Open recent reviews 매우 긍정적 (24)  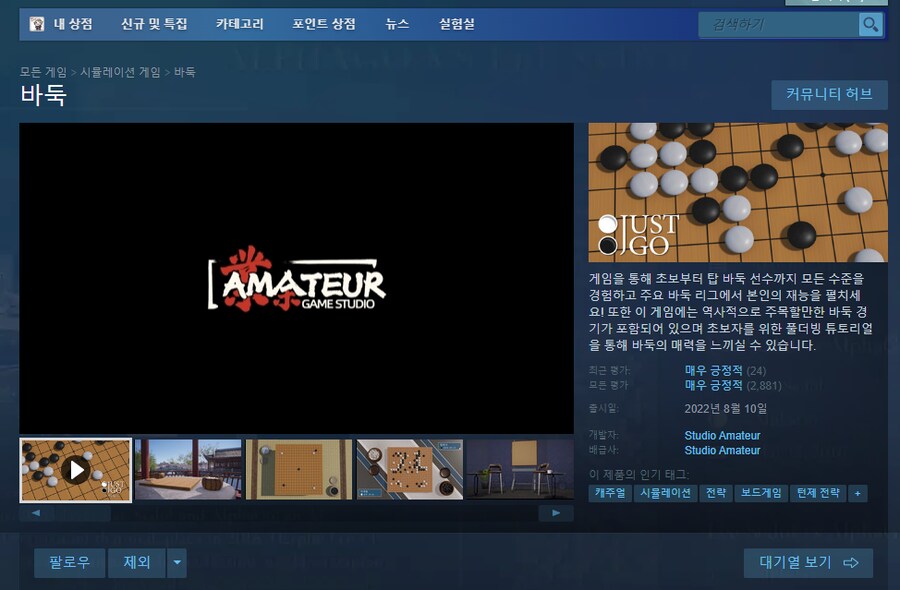[725, 371]
